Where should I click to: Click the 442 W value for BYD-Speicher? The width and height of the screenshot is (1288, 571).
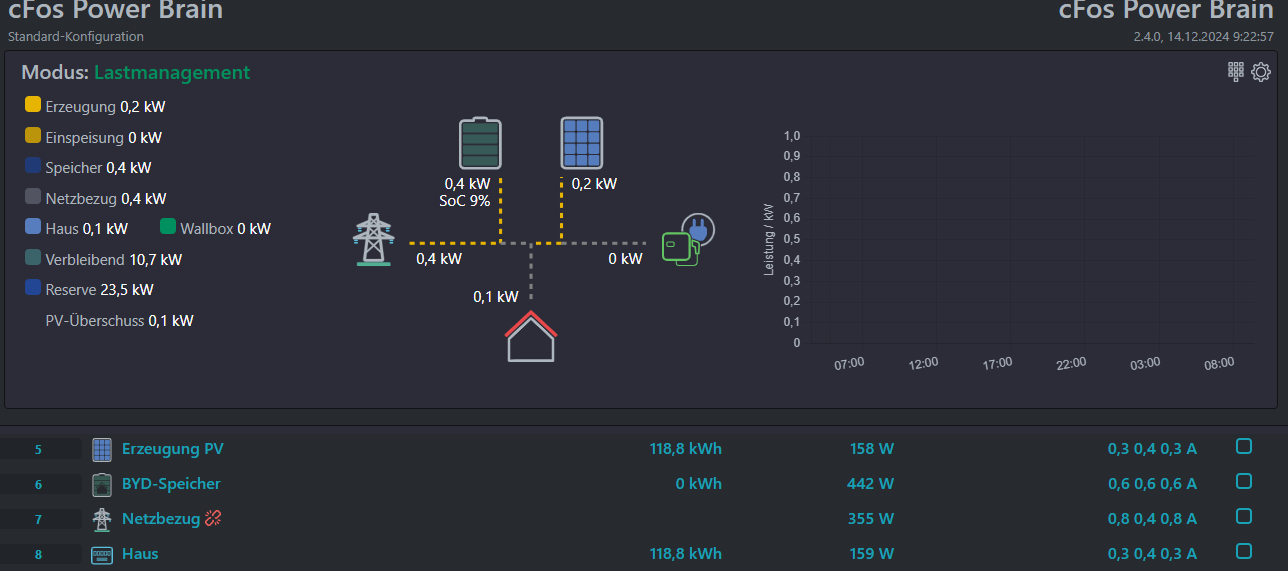tap(871, 484)
